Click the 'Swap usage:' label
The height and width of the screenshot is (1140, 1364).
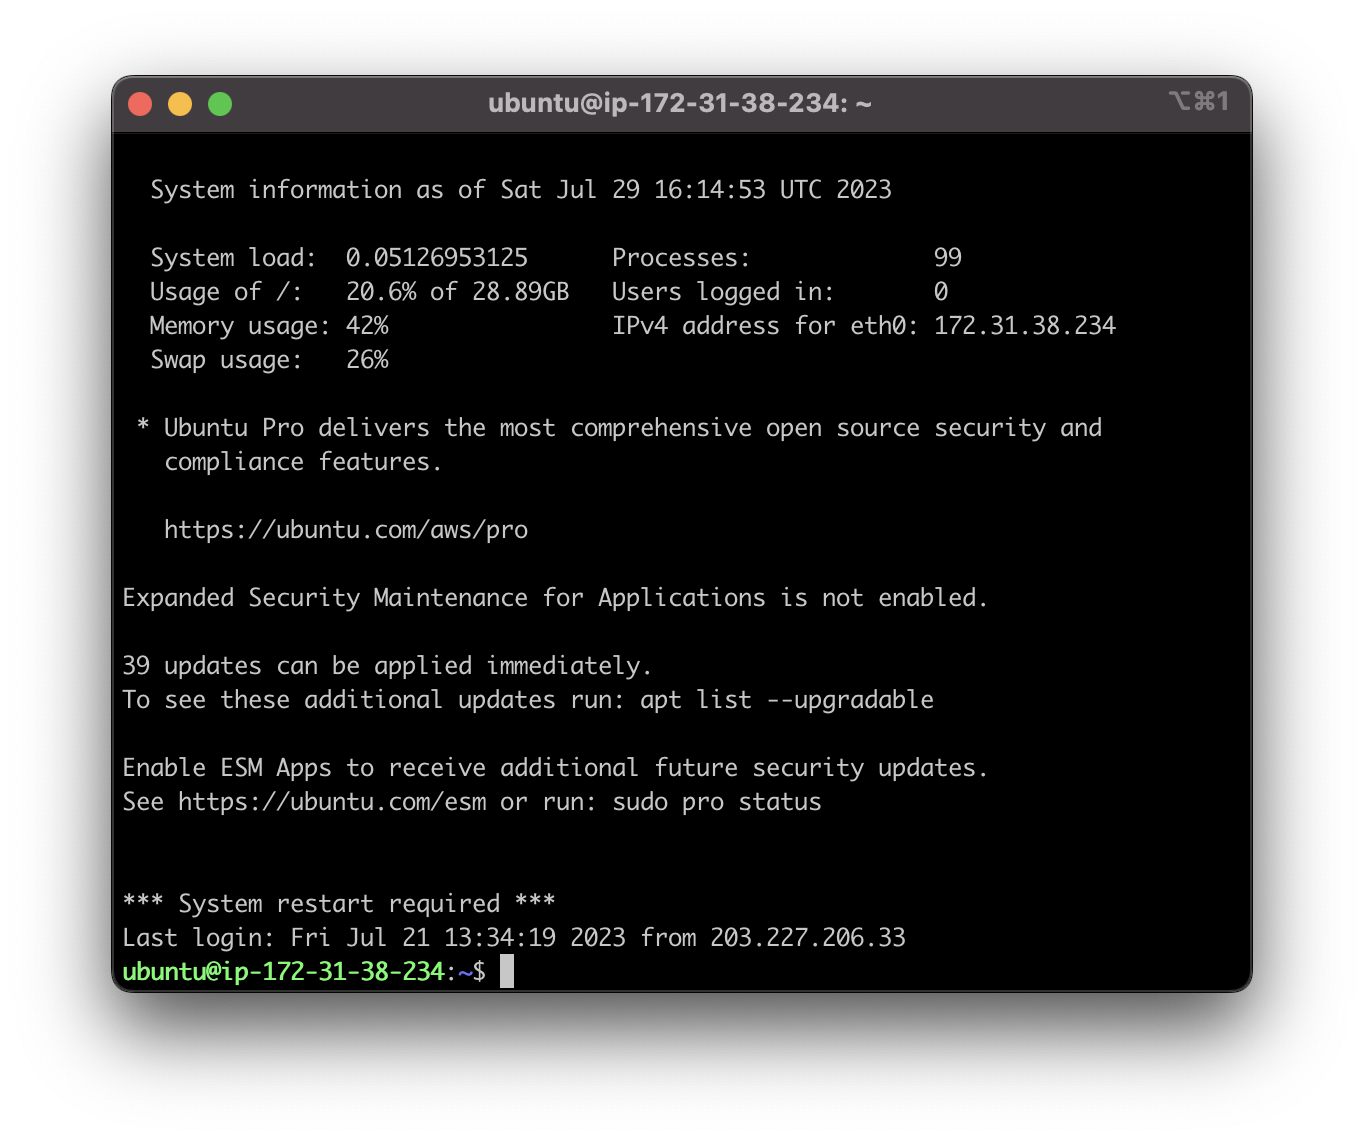(226, 360)
